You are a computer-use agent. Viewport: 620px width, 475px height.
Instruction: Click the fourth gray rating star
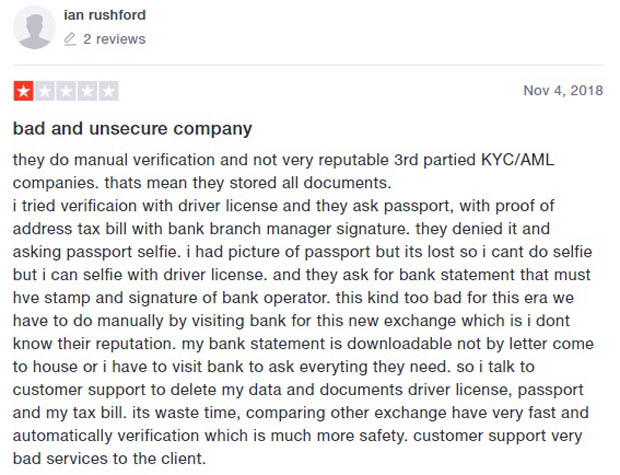tap(87, 91)
